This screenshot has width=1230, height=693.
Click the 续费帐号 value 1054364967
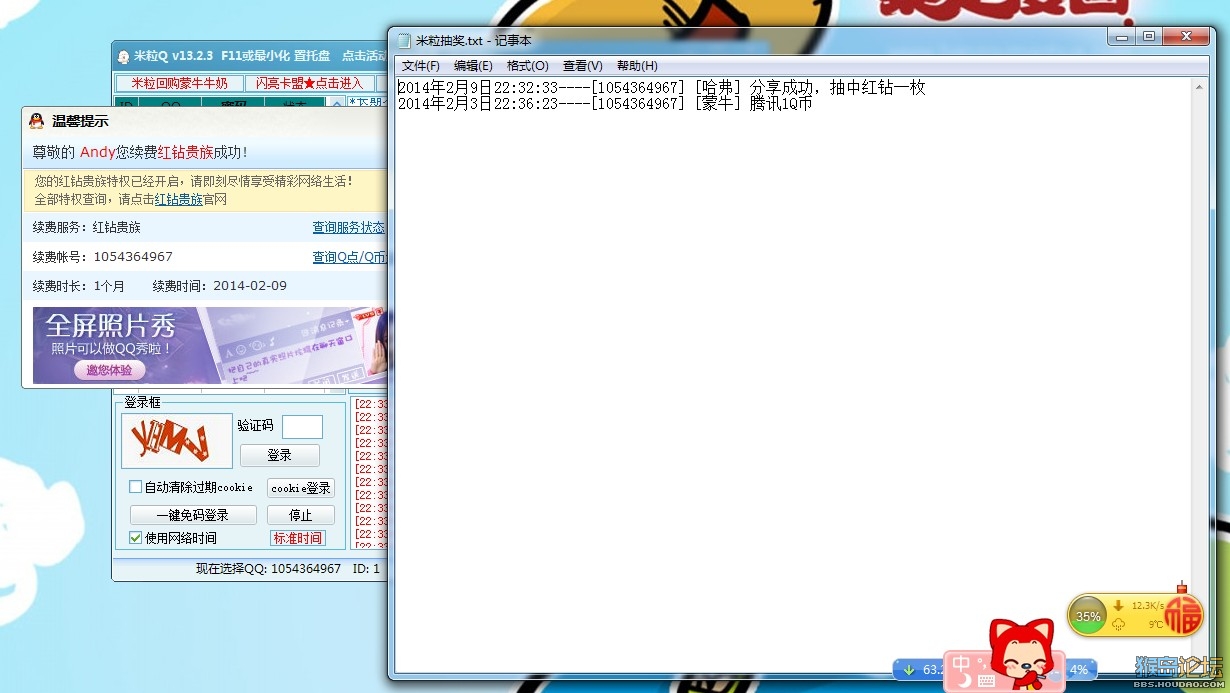133,257
